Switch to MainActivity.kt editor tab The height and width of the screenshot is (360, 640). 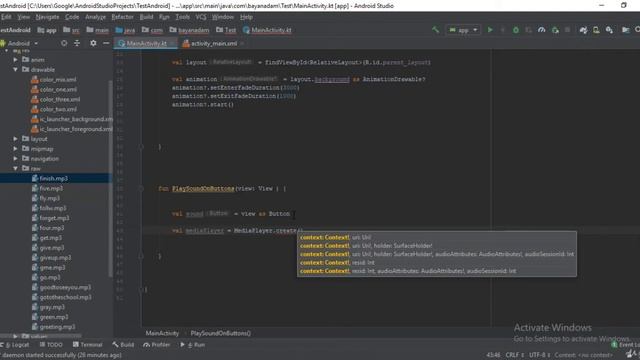(146, 43)
